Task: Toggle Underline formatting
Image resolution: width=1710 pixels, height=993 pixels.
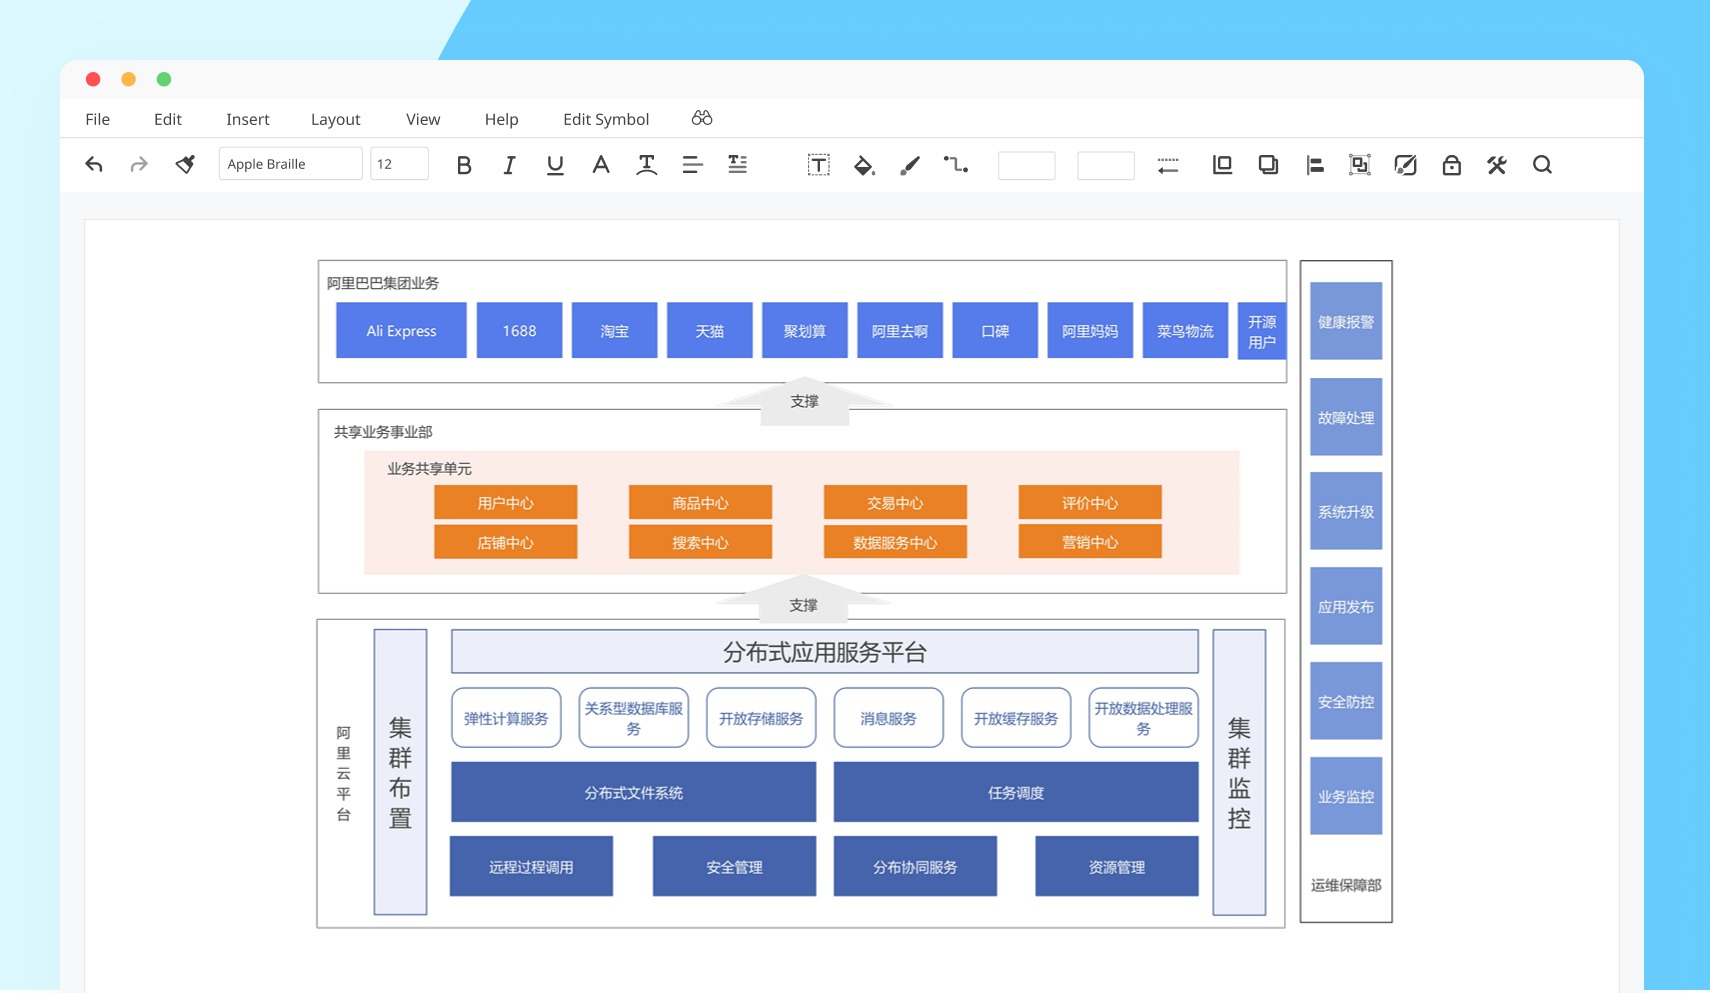Action: pyautogui.click(x=555, y=165)
